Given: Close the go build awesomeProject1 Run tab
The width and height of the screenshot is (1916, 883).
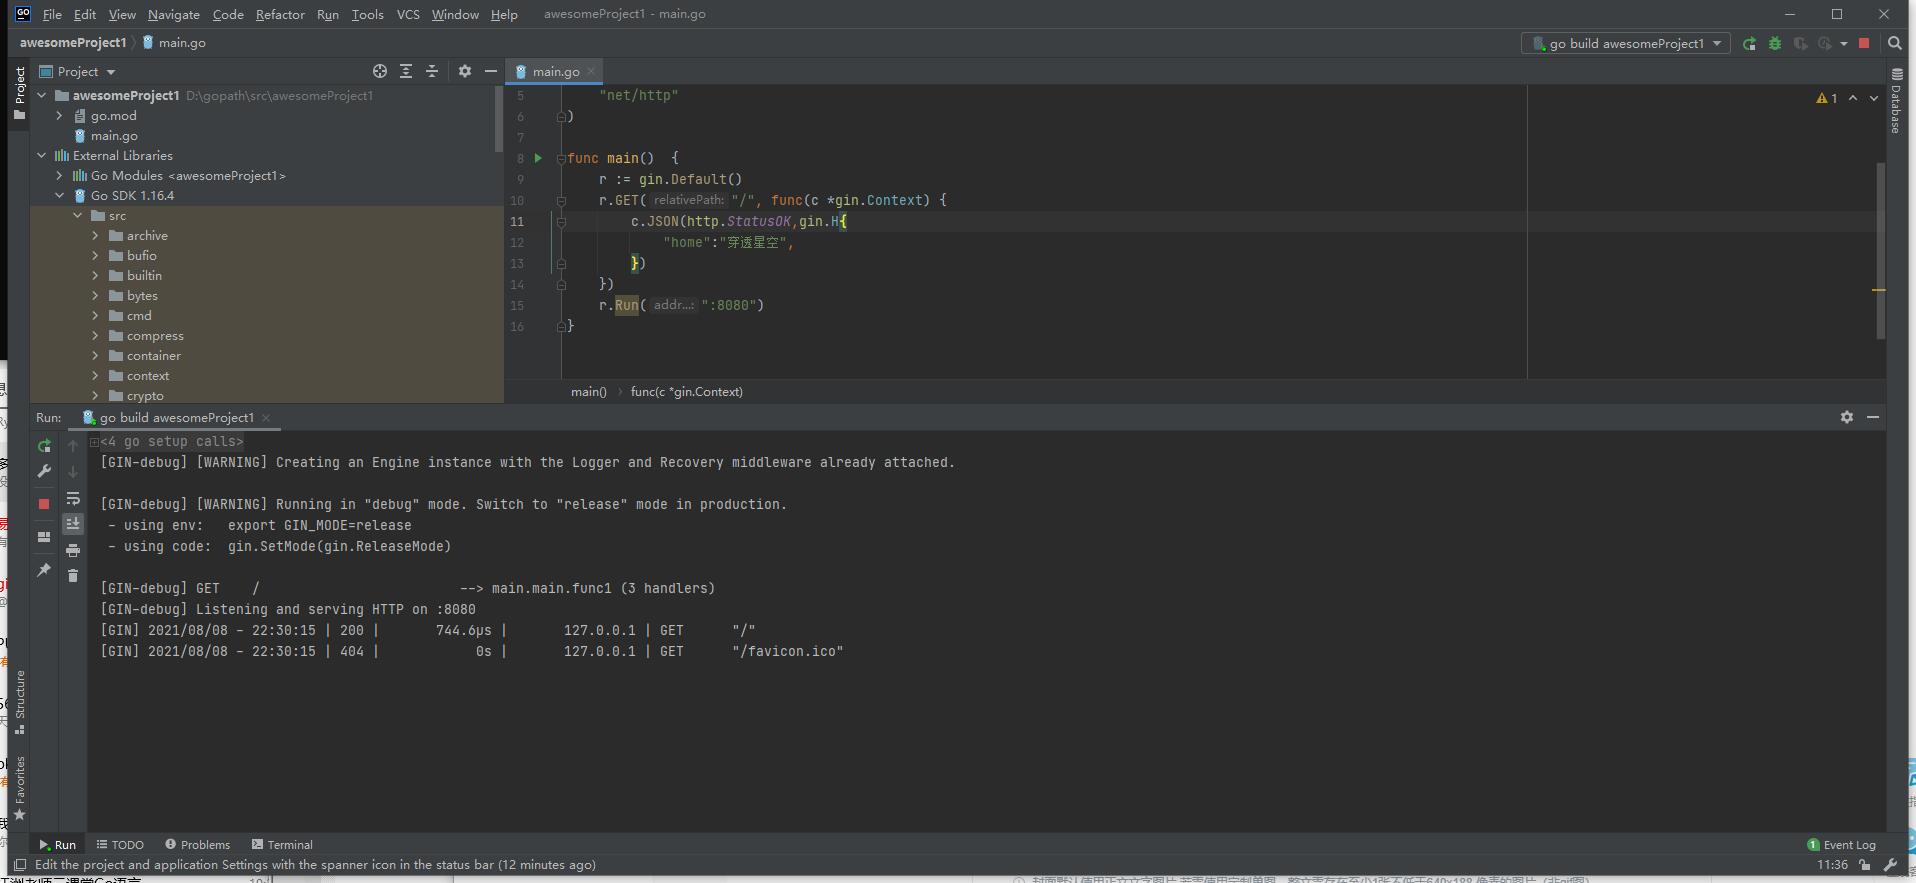Looking at the screenshot, I should [x=266, y=418].
